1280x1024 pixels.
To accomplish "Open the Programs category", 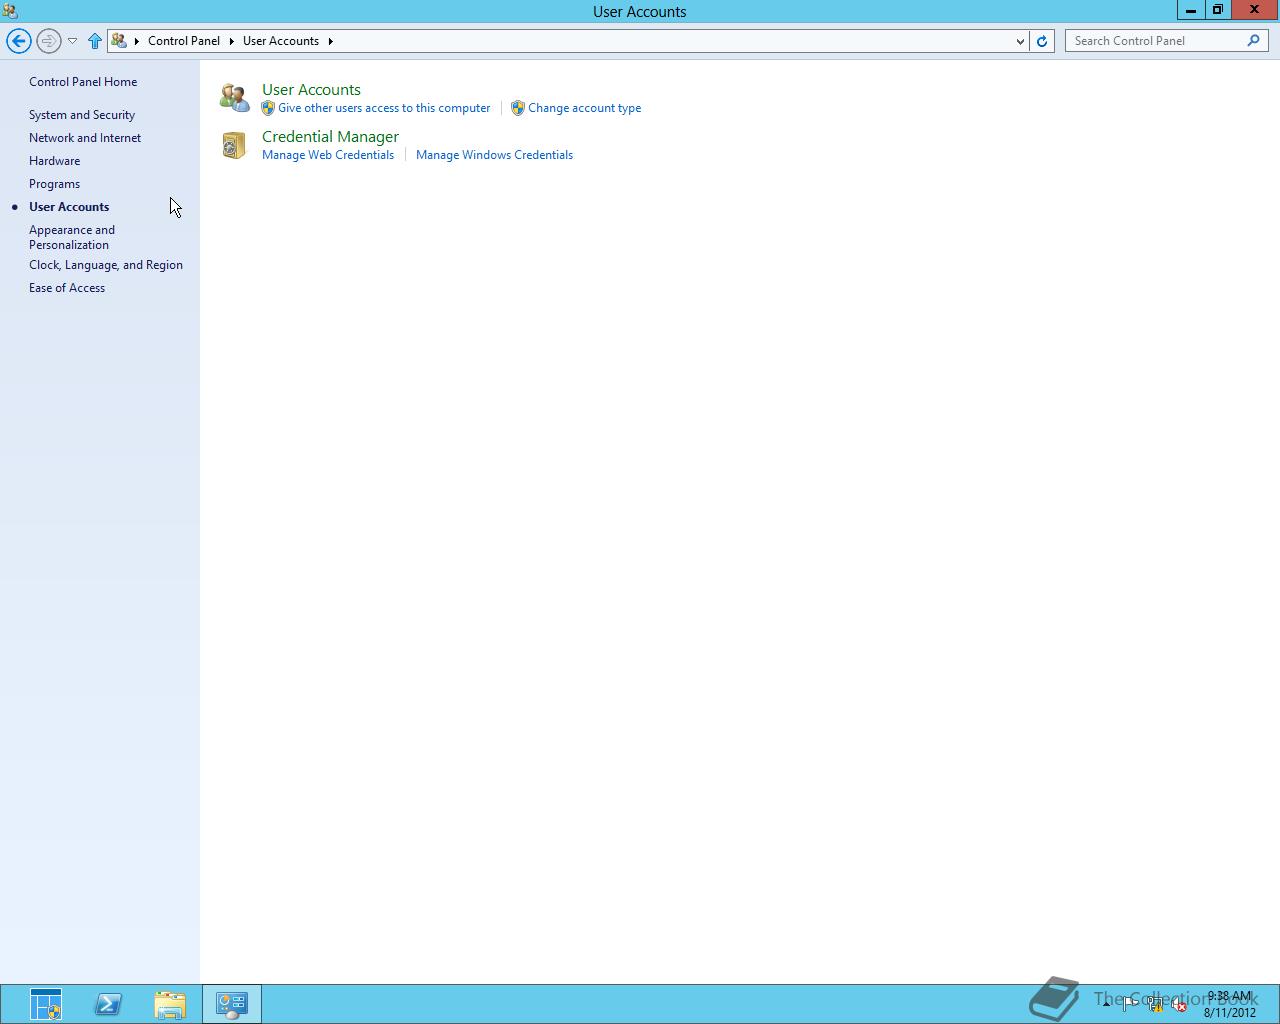I will coord(55,184).
